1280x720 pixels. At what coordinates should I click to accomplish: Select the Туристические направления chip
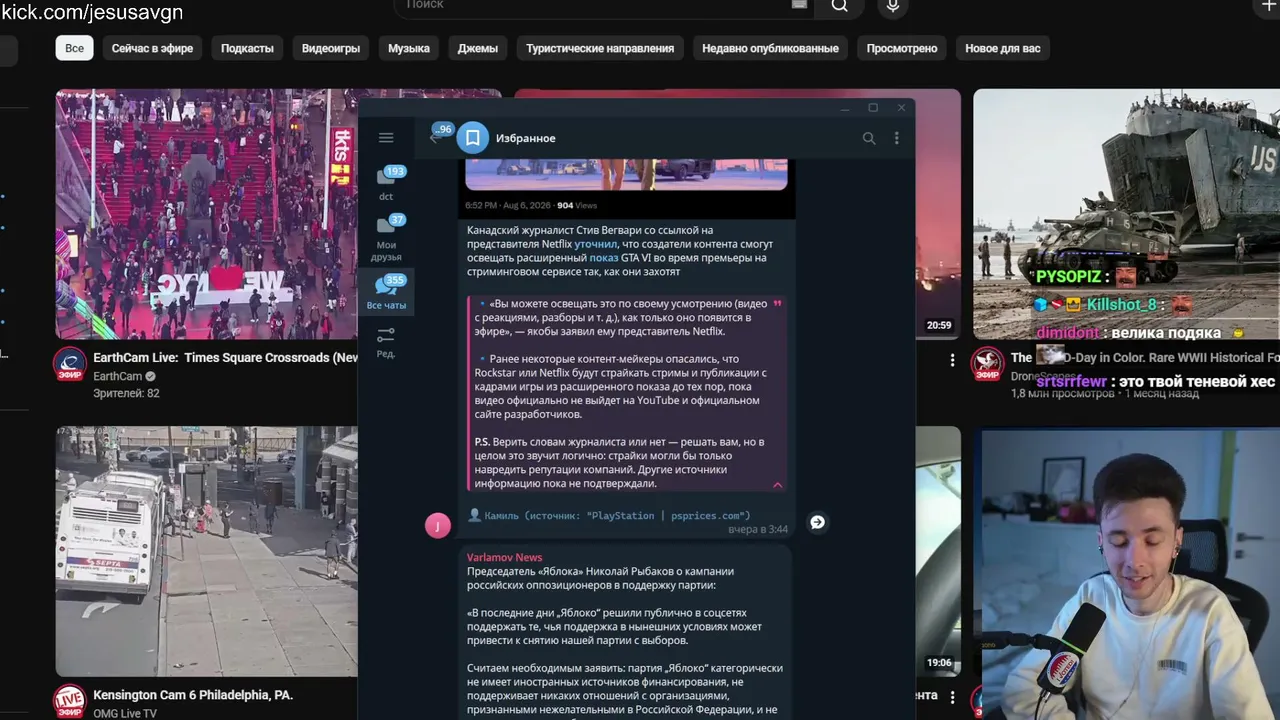[x=600, y=48]
